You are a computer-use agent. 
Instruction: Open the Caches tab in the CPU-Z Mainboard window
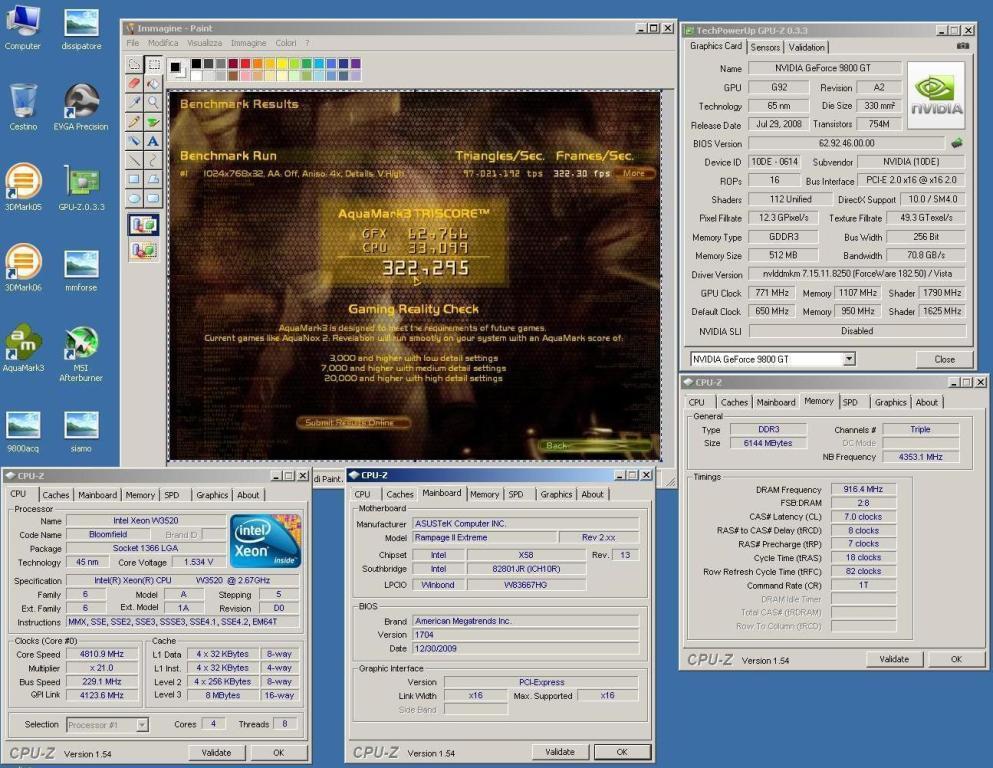[400, 494]
